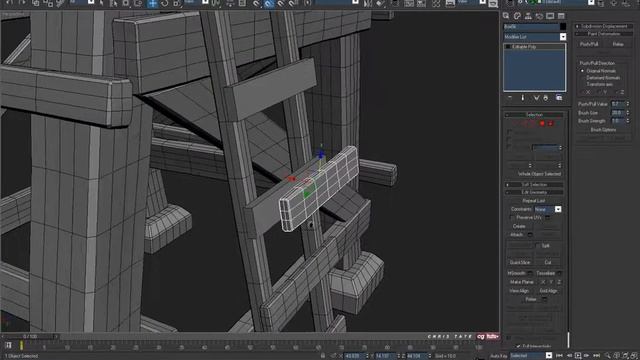
Task: Open the Create command panel tab
Action: pyautogui.click(x=506, y=16)
